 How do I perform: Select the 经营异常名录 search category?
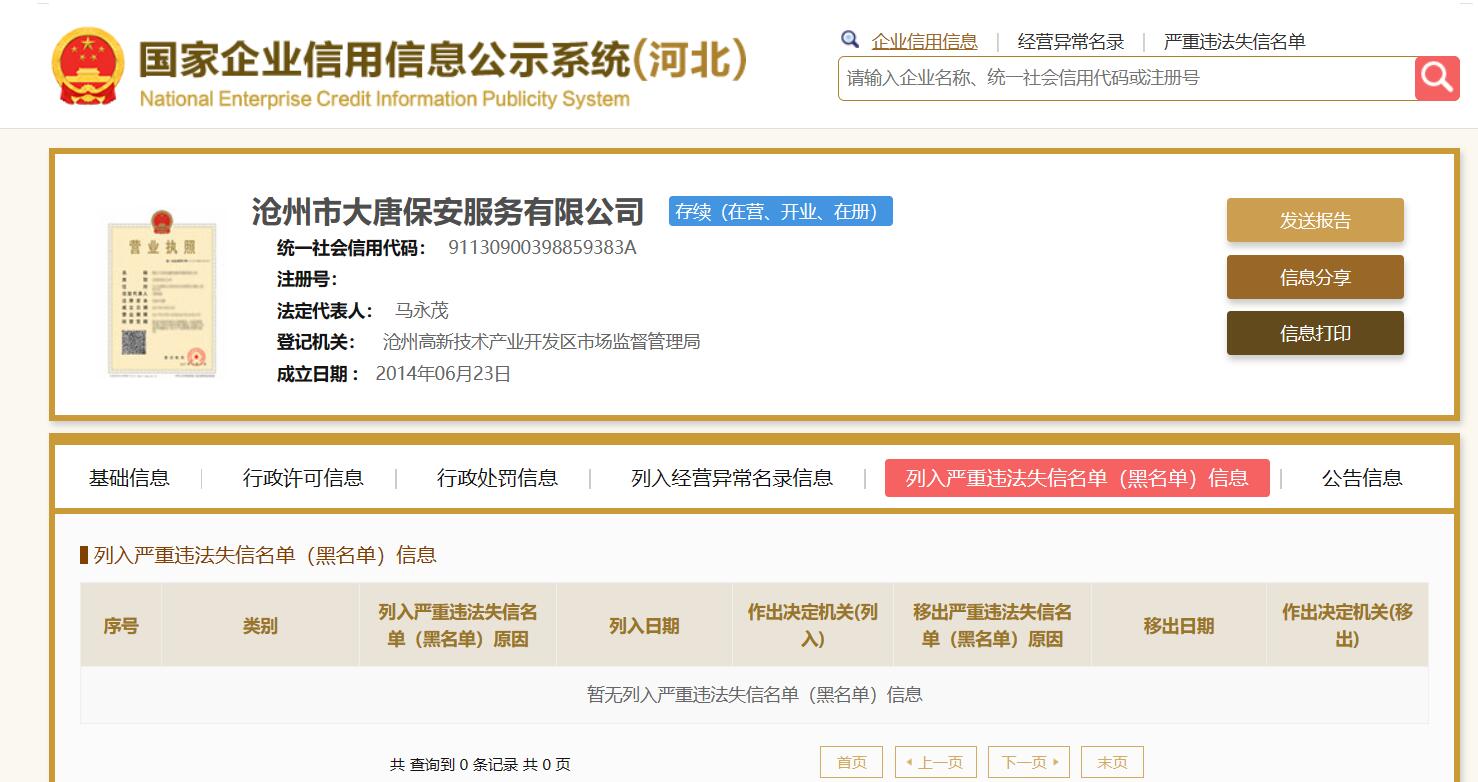click(1071, 41)
